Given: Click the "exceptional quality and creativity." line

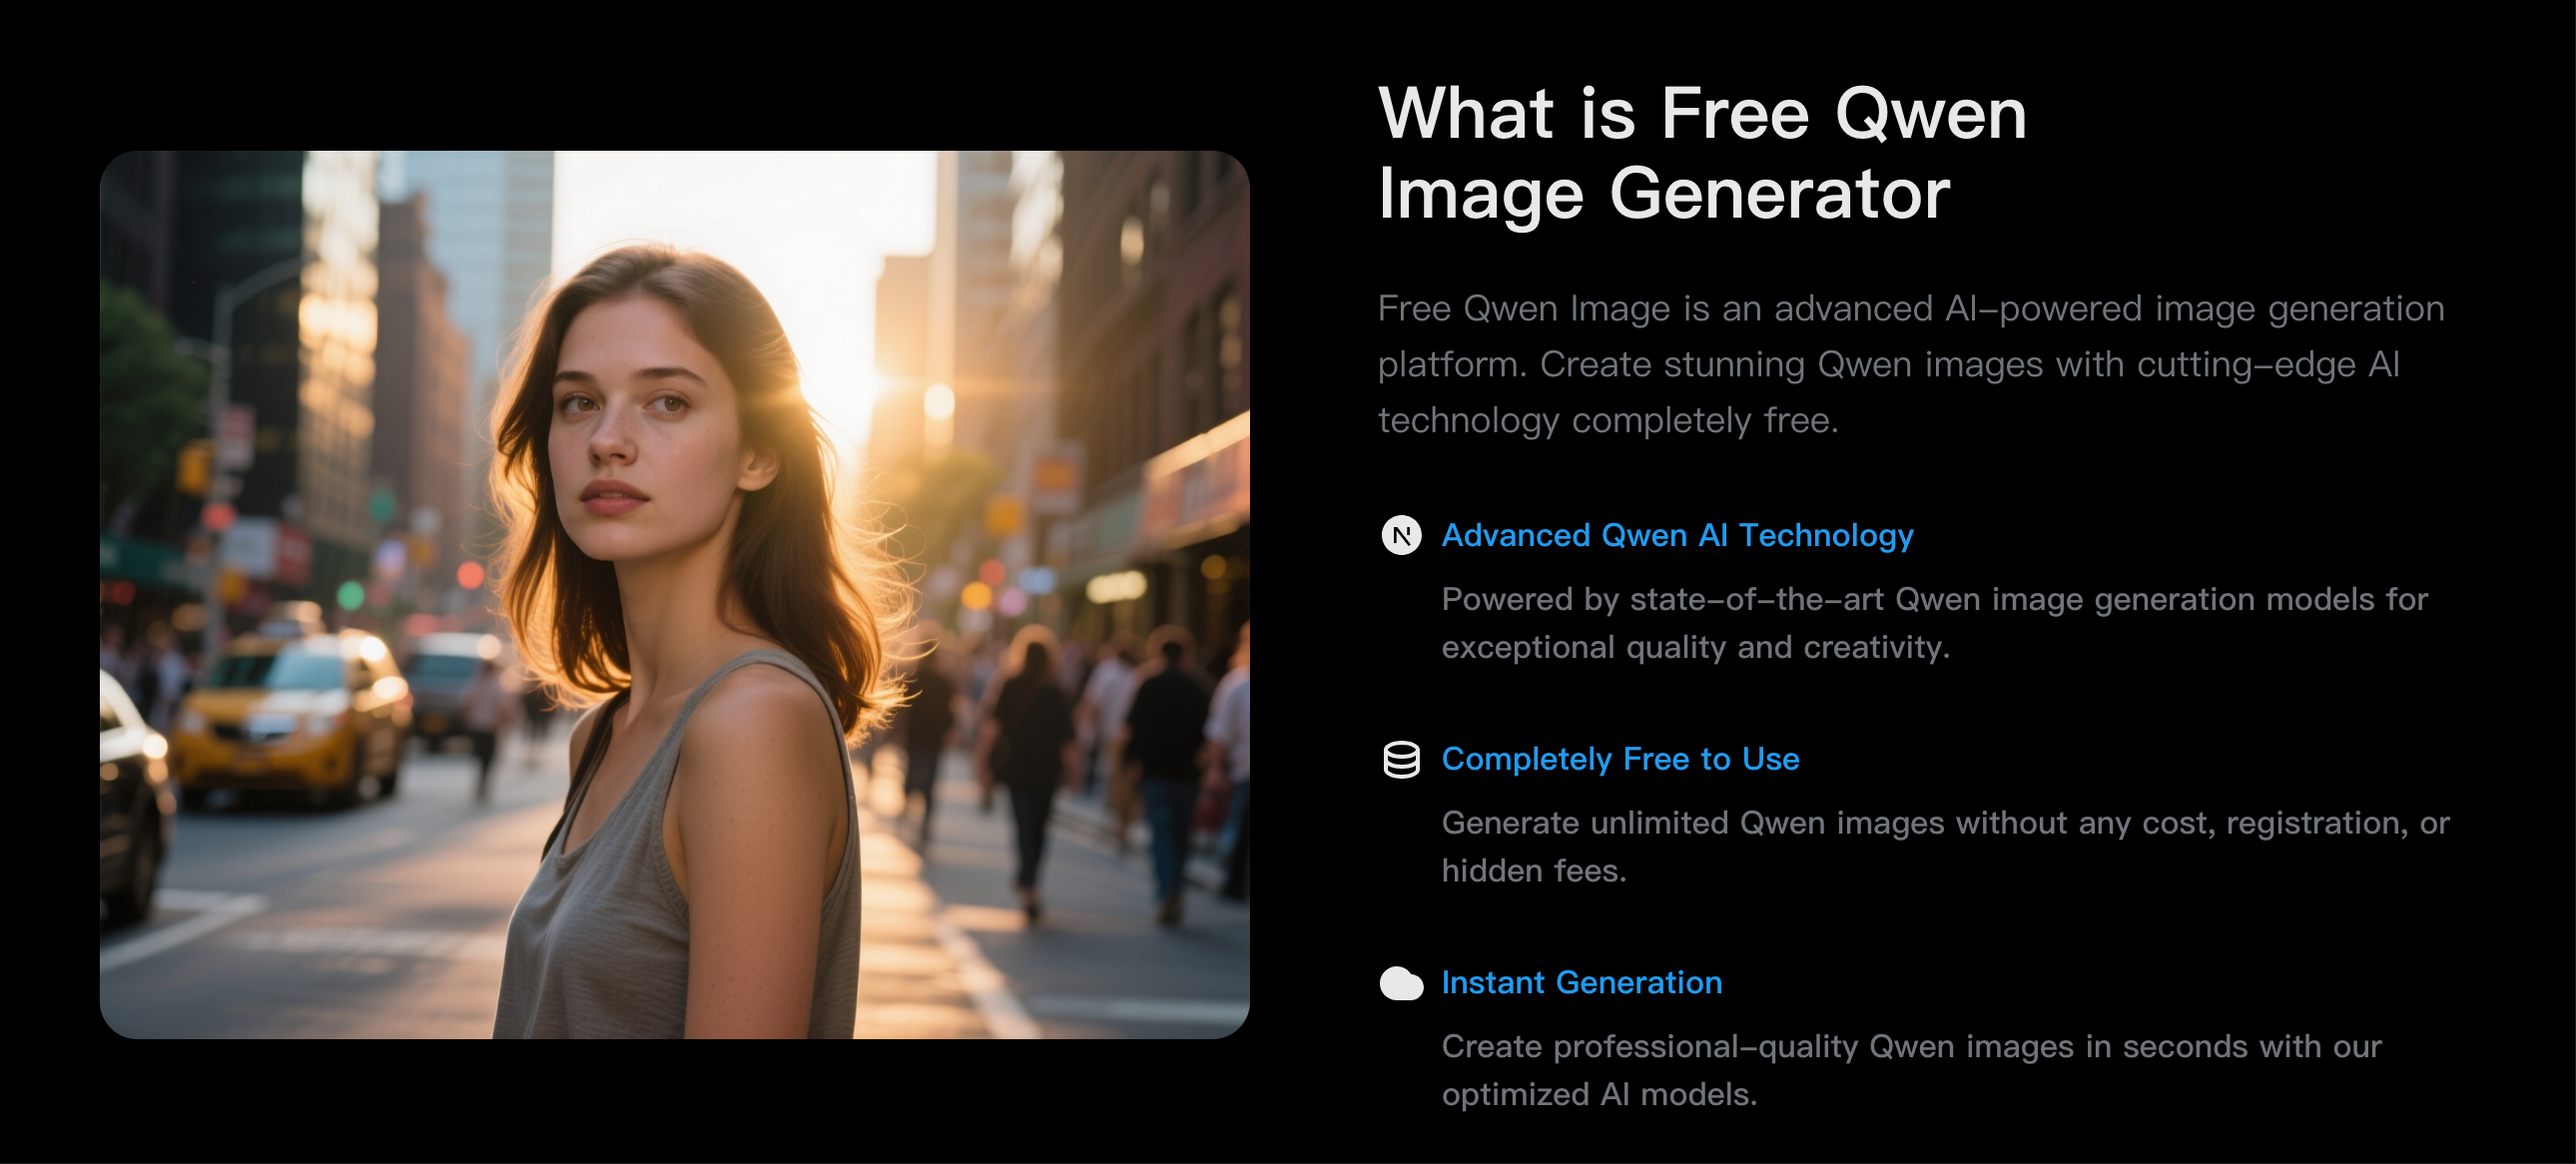Looking at the screenshot, I should (1695, 647).
